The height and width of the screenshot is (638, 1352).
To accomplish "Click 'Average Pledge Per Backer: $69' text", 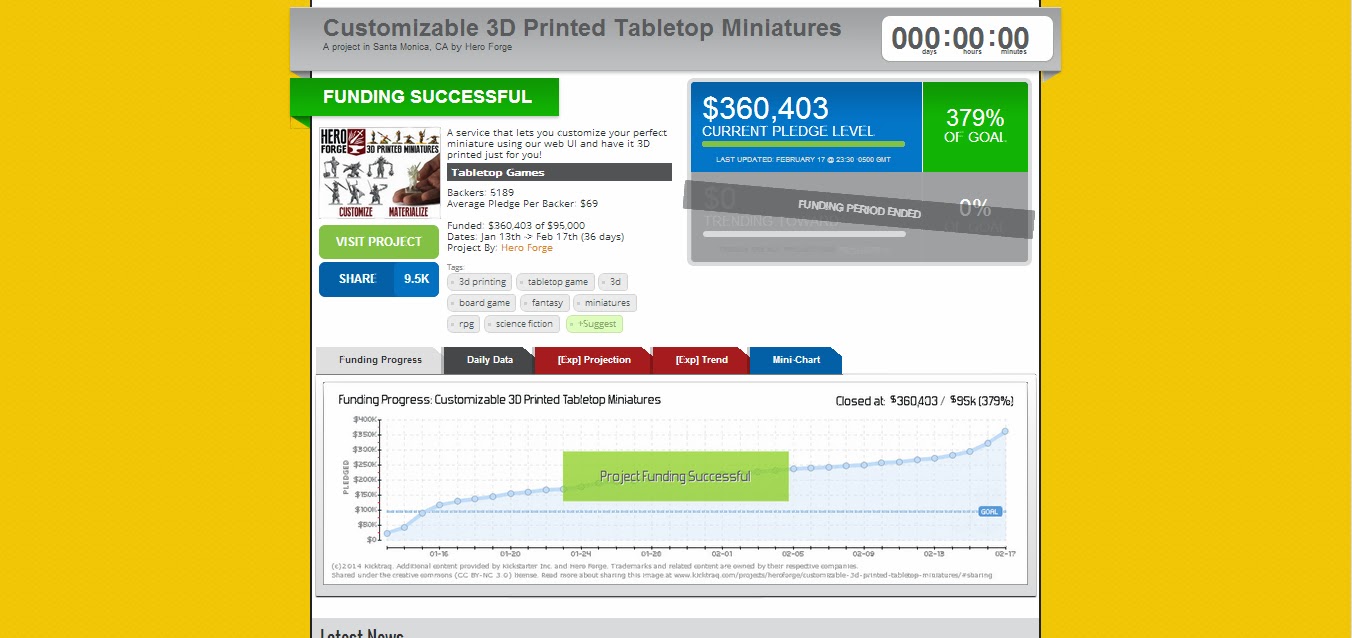I will 522,203.
